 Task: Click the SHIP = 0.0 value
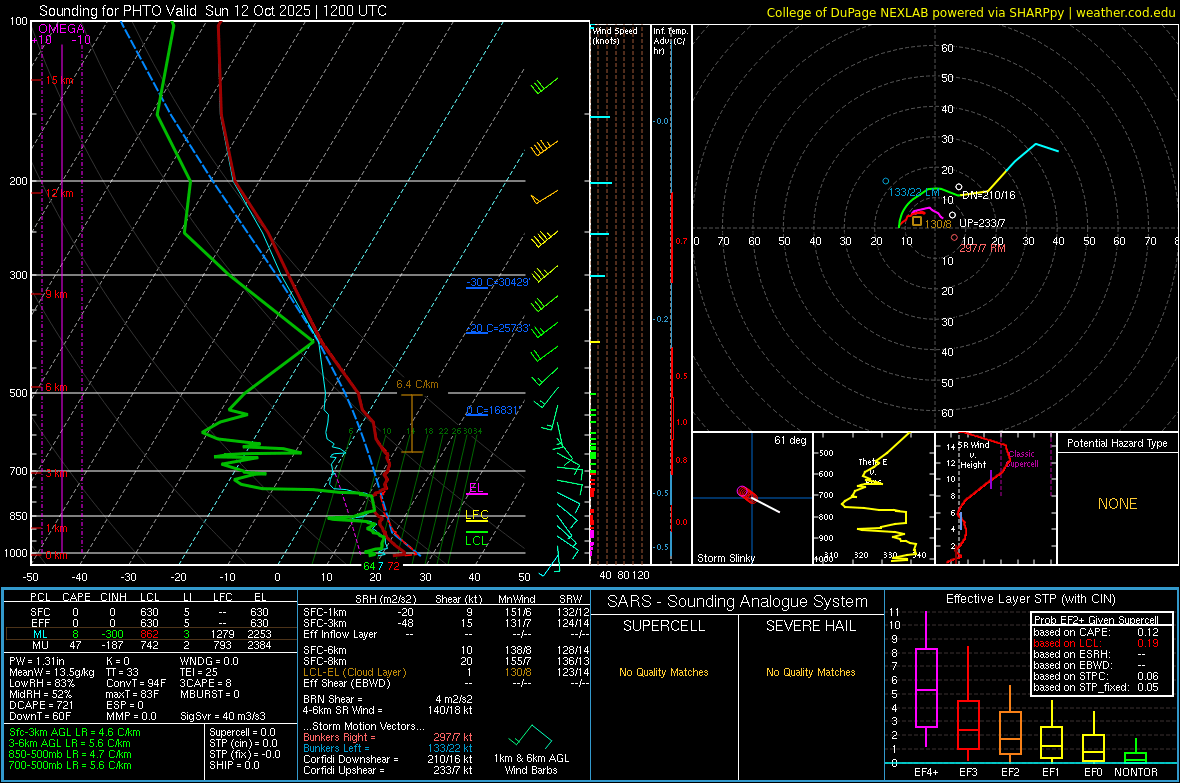234,765
